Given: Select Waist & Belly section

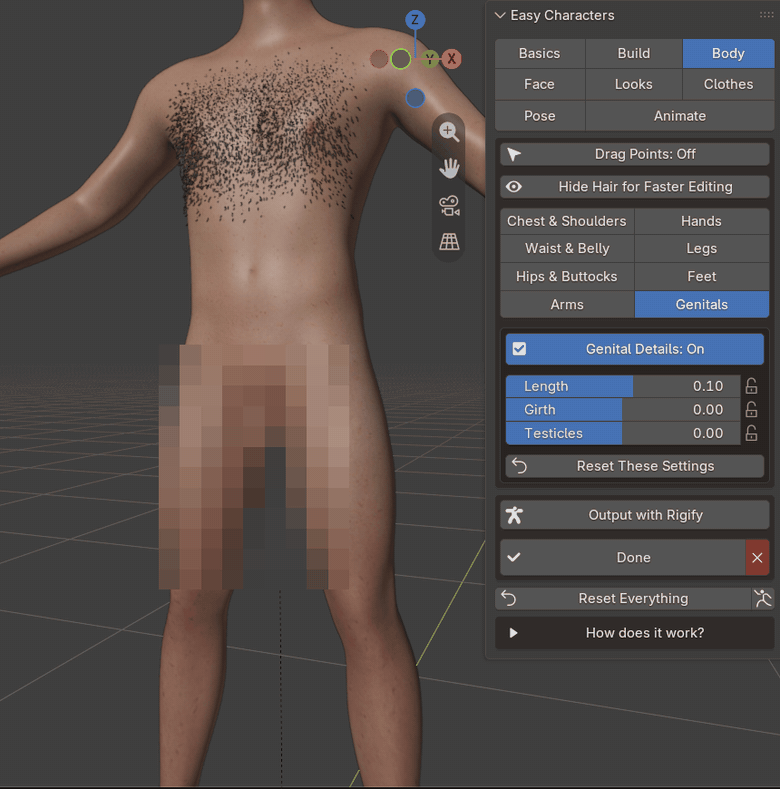Looking at the screenshot, I should (x=567, y=249).
